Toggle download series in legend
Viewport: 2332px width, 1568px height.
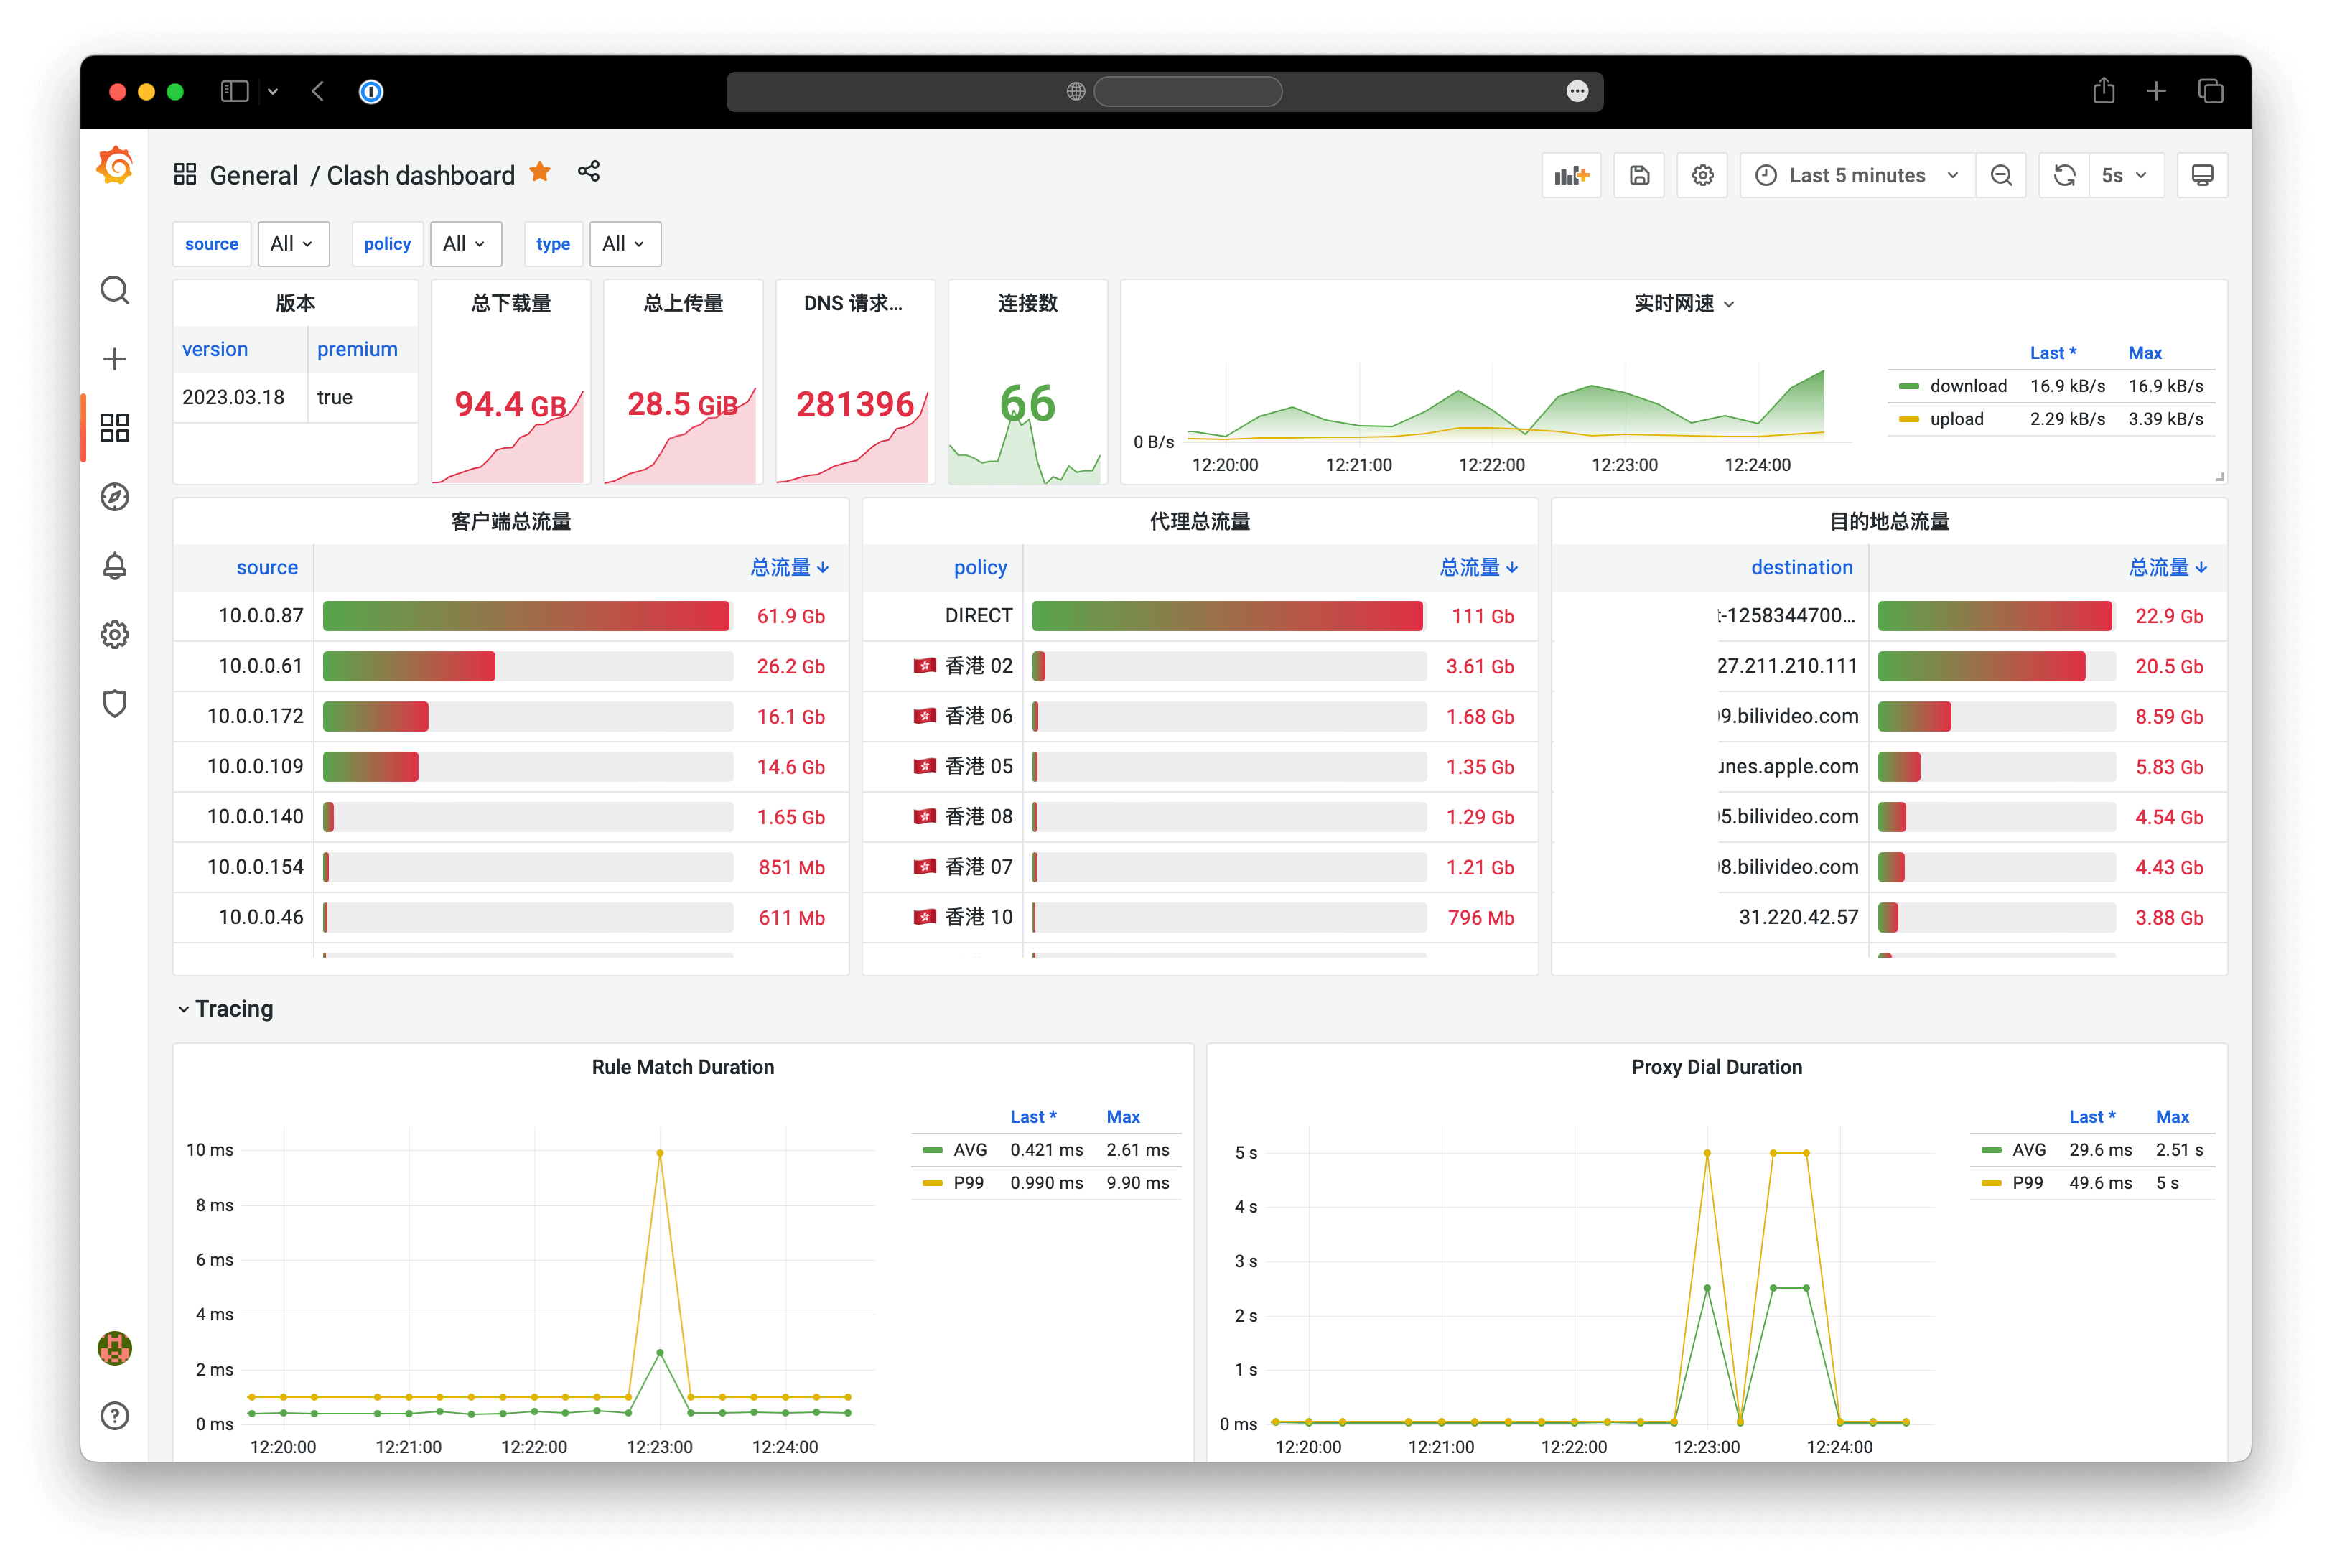coord(1967,386)
